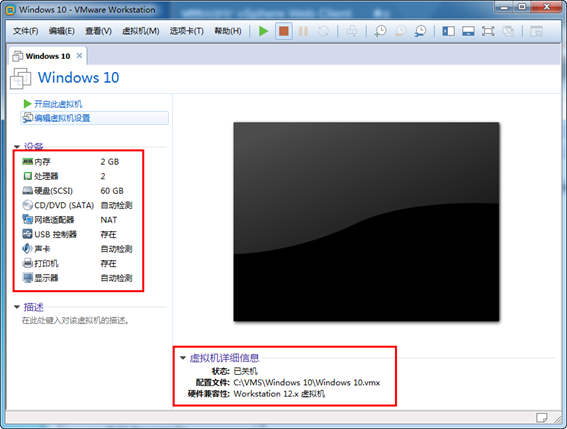Select the Windows 10 tab
This screenshot has width=567, height=429.
(x=48, y=56)
